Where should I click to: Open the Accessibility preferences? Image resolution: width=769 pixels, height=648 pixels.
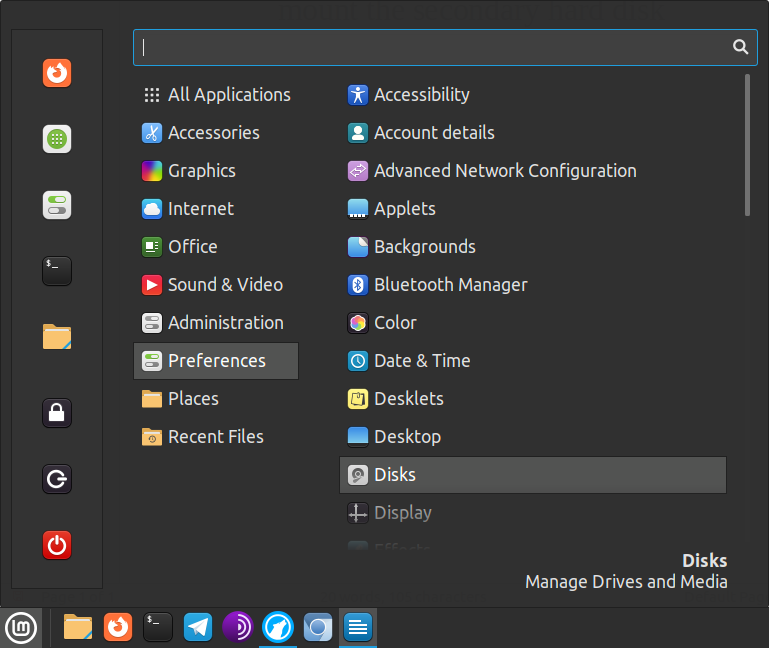[533, 95]
